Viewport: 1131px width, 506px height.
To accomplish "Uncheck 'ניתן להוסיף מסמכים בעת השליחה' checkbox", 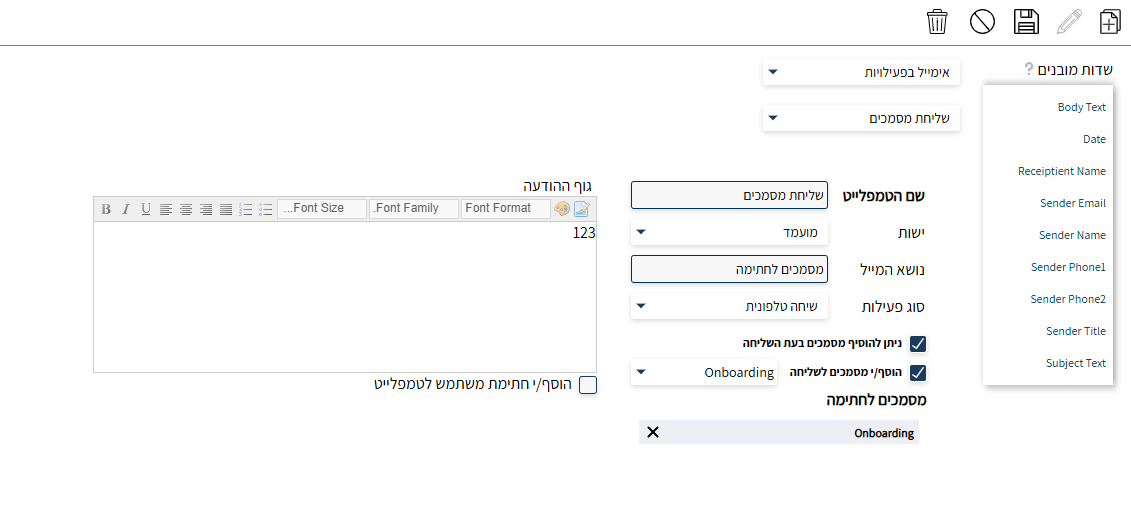I will 918,344.
